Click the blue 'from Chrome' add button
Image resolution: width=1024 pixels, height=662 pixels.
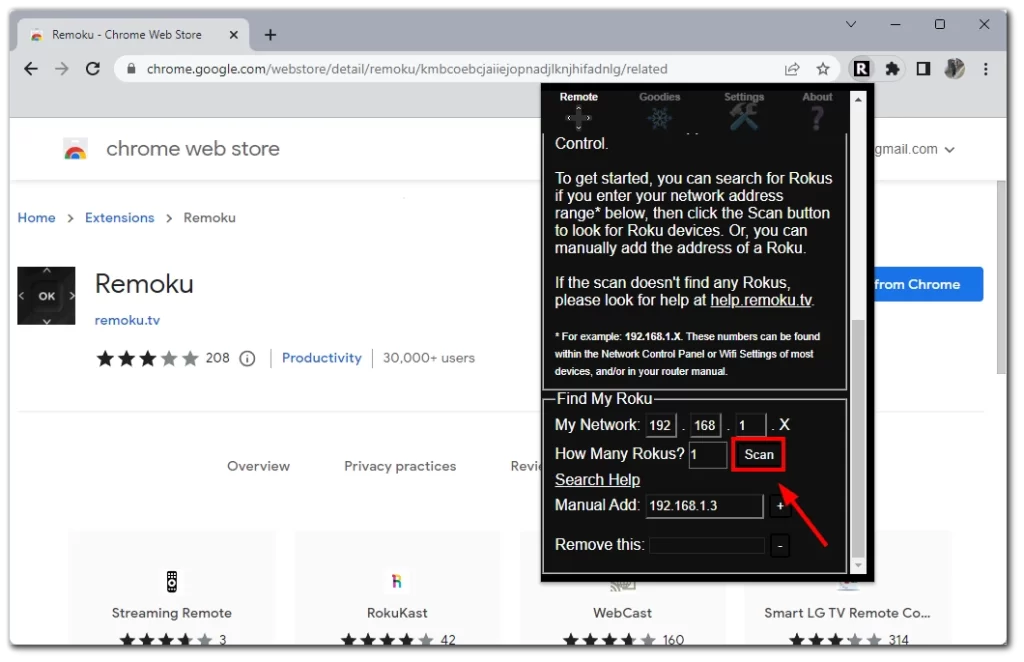click(x=927, y=285)
